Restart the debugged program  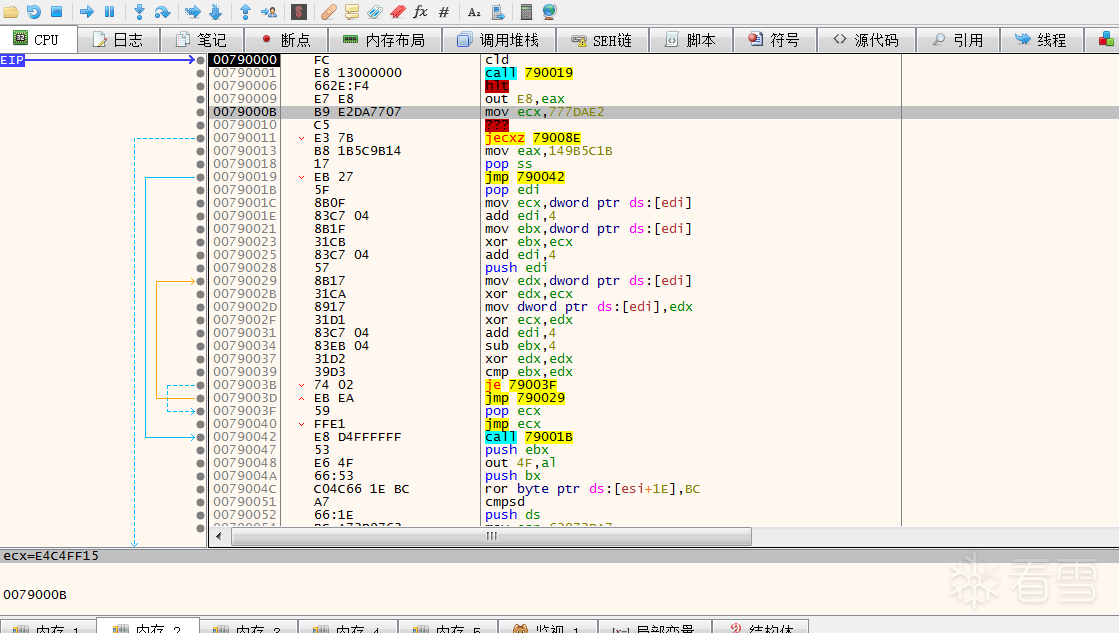coord(34,12)
